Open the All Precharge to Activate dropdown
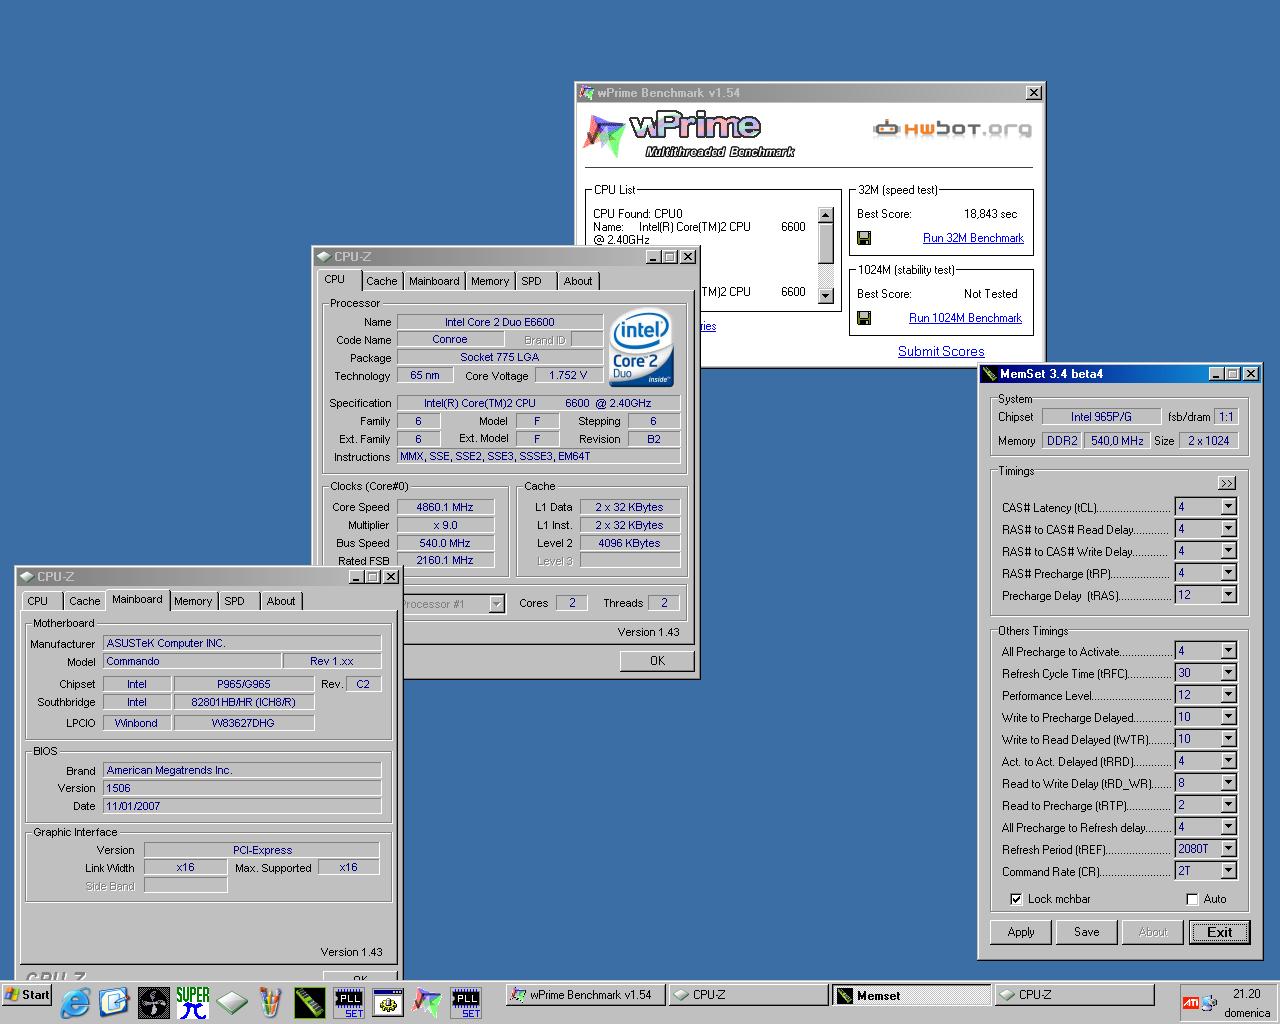 point(1228,651)
